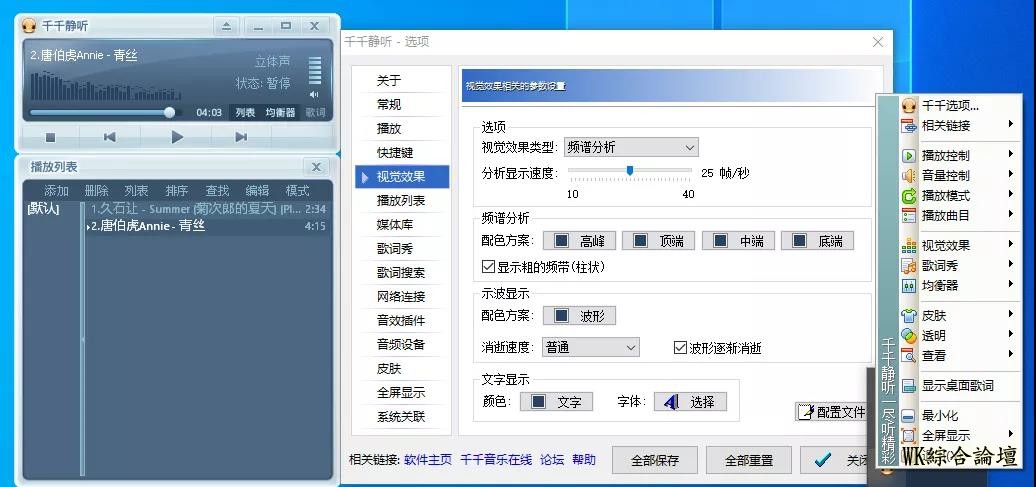This screenshot has width=1036, height=487.
Task: Open the 帮助 link
Action: (584, 459)
